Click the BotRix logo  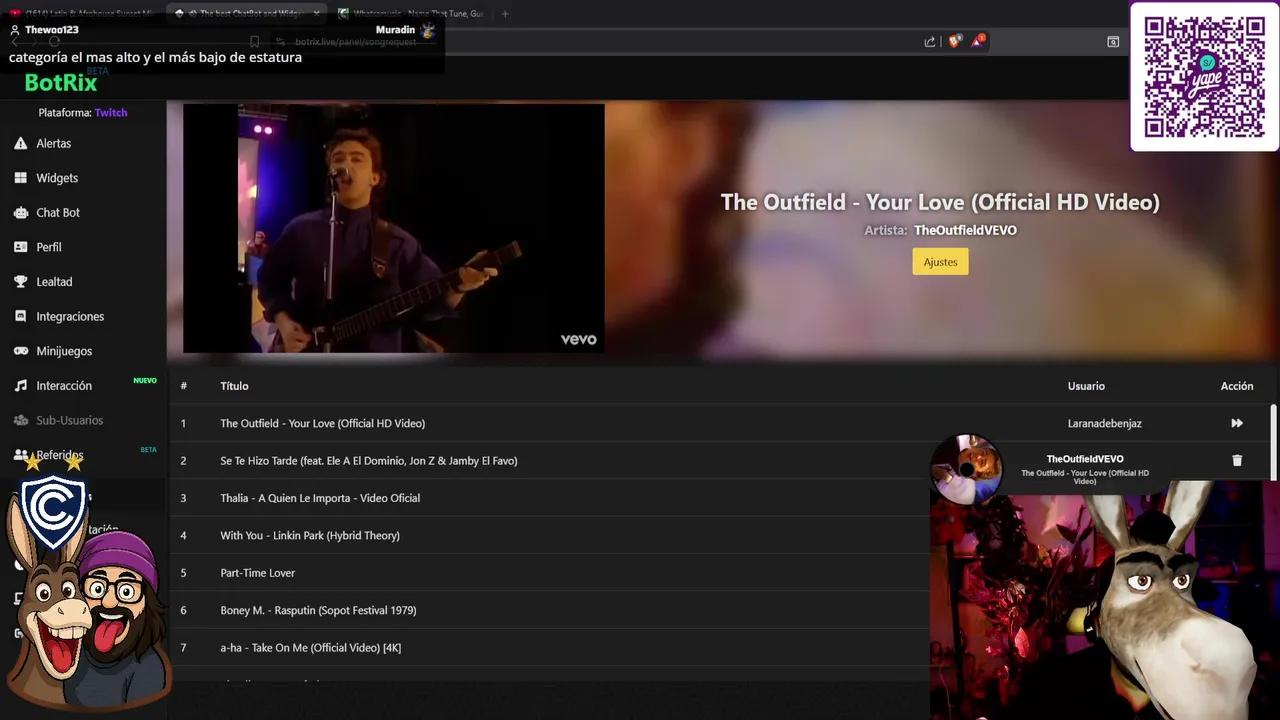61,83
